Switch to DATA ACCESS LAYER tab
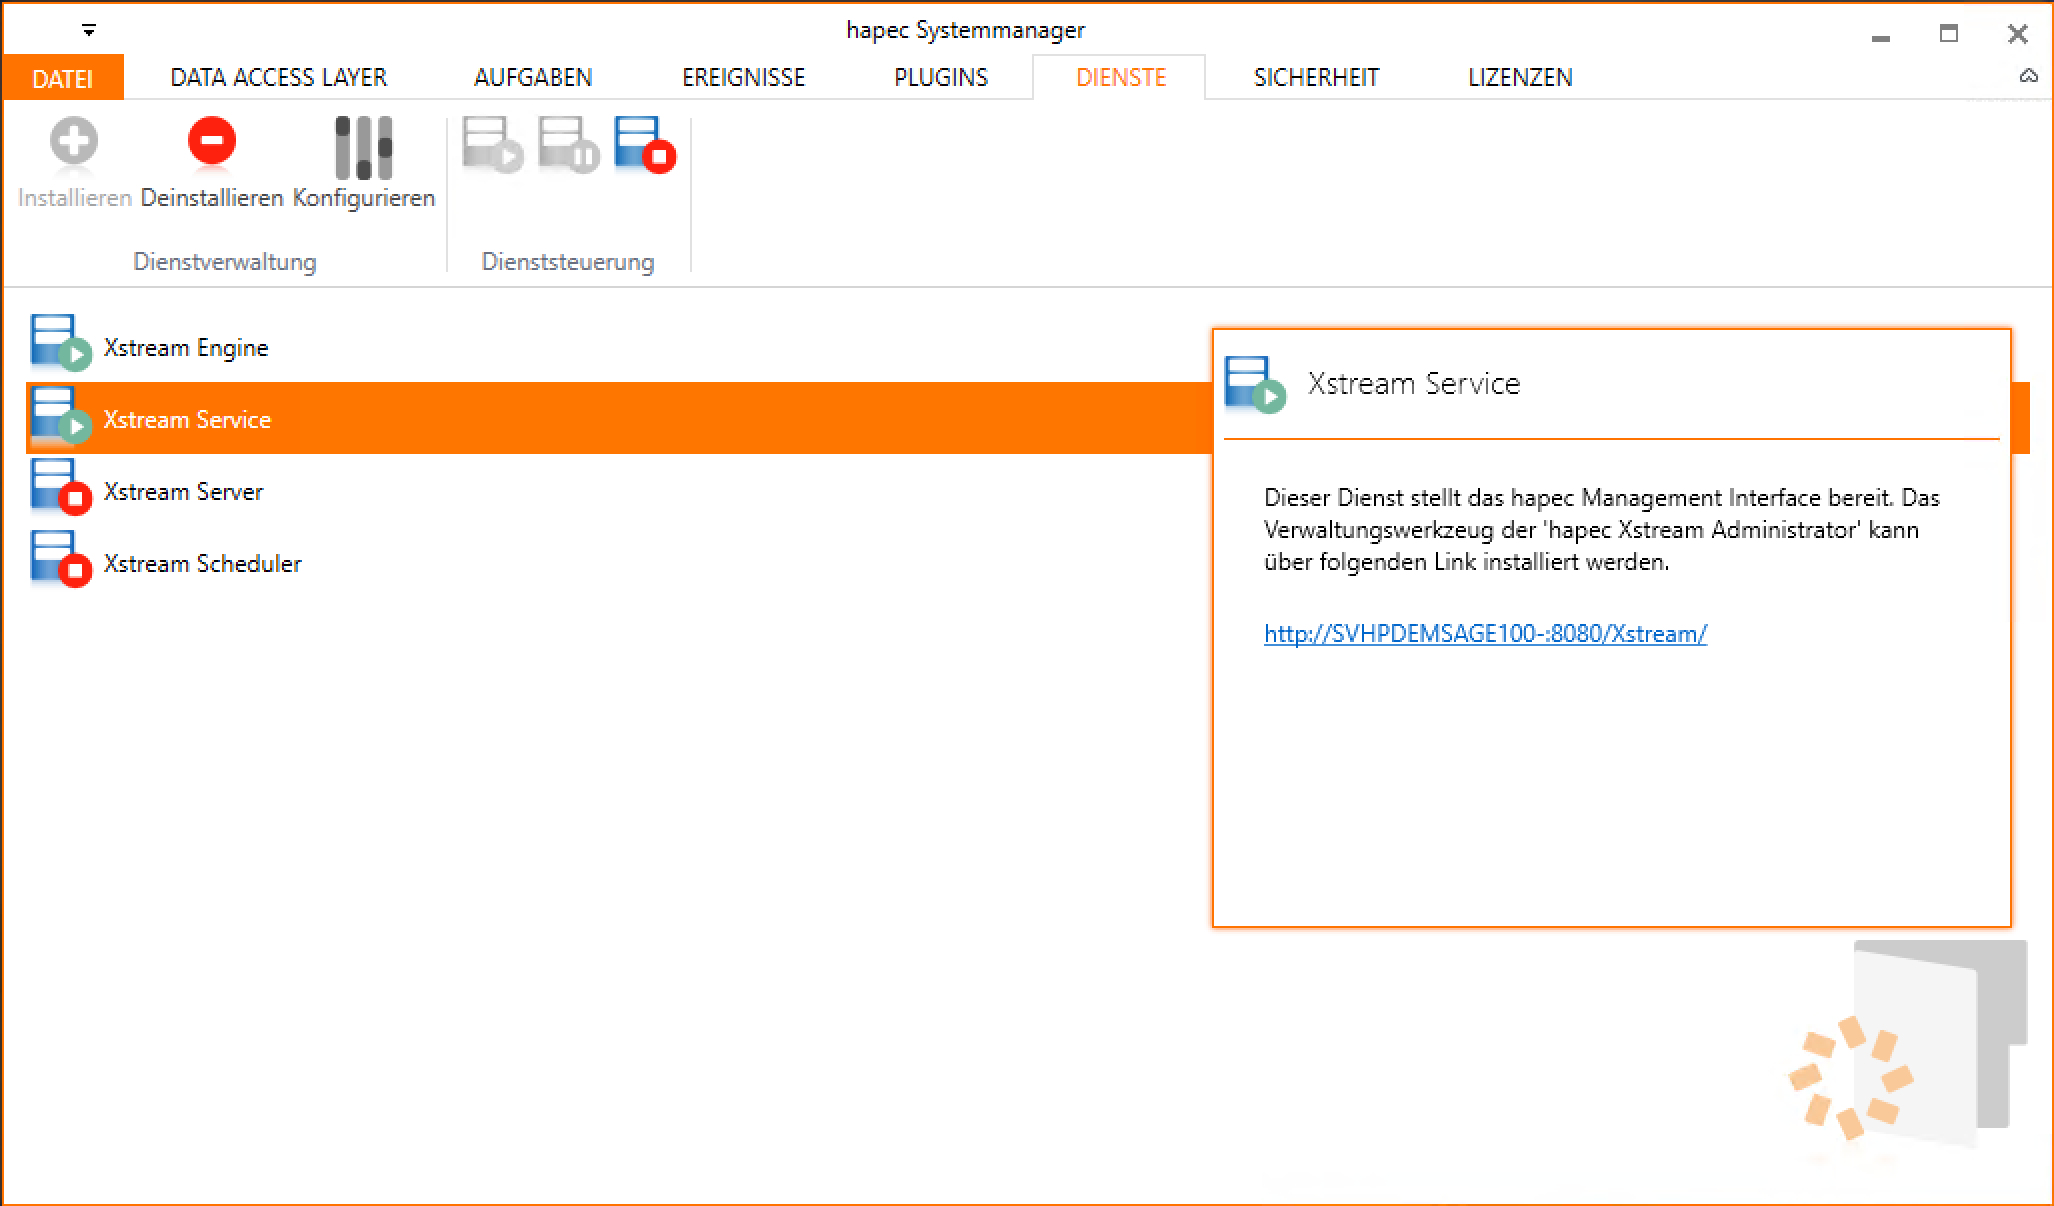2054x1206 pixels. [278, 78]
